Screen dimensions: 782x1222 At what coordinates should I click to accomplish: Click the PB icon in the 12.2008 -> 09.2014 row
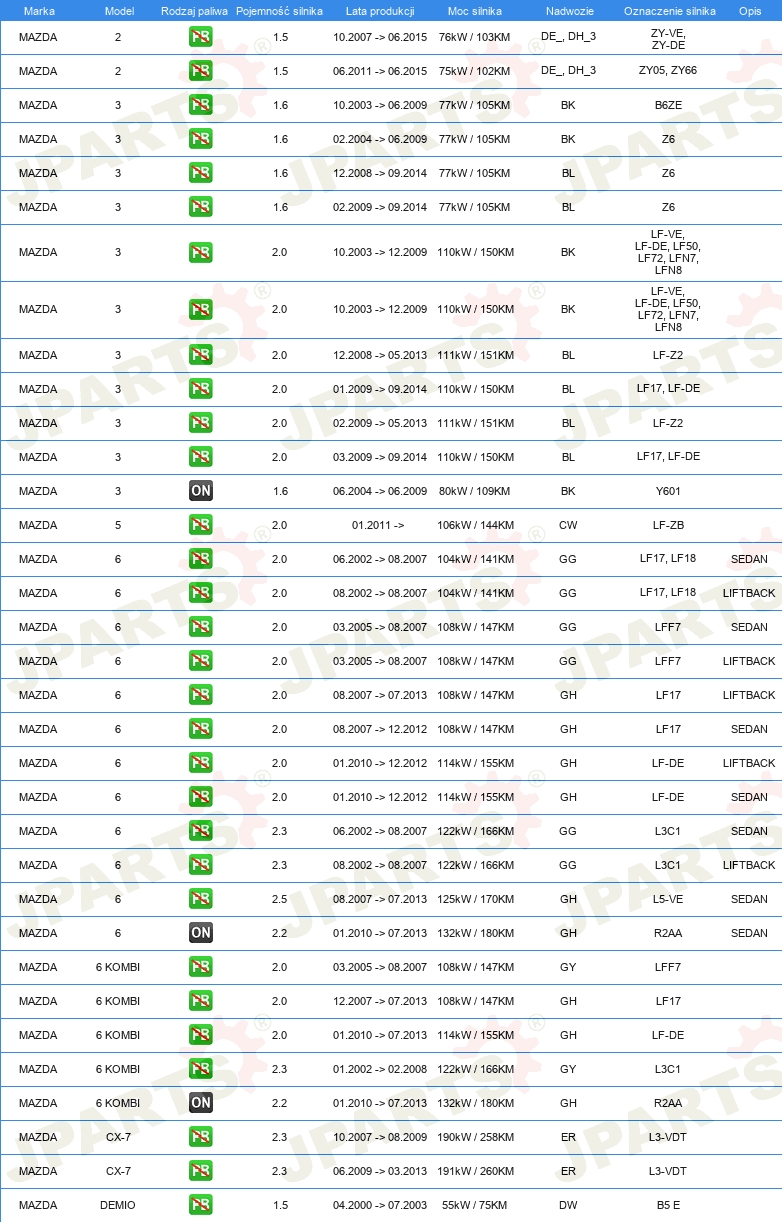pyautogui.click(x=201, y=174)
